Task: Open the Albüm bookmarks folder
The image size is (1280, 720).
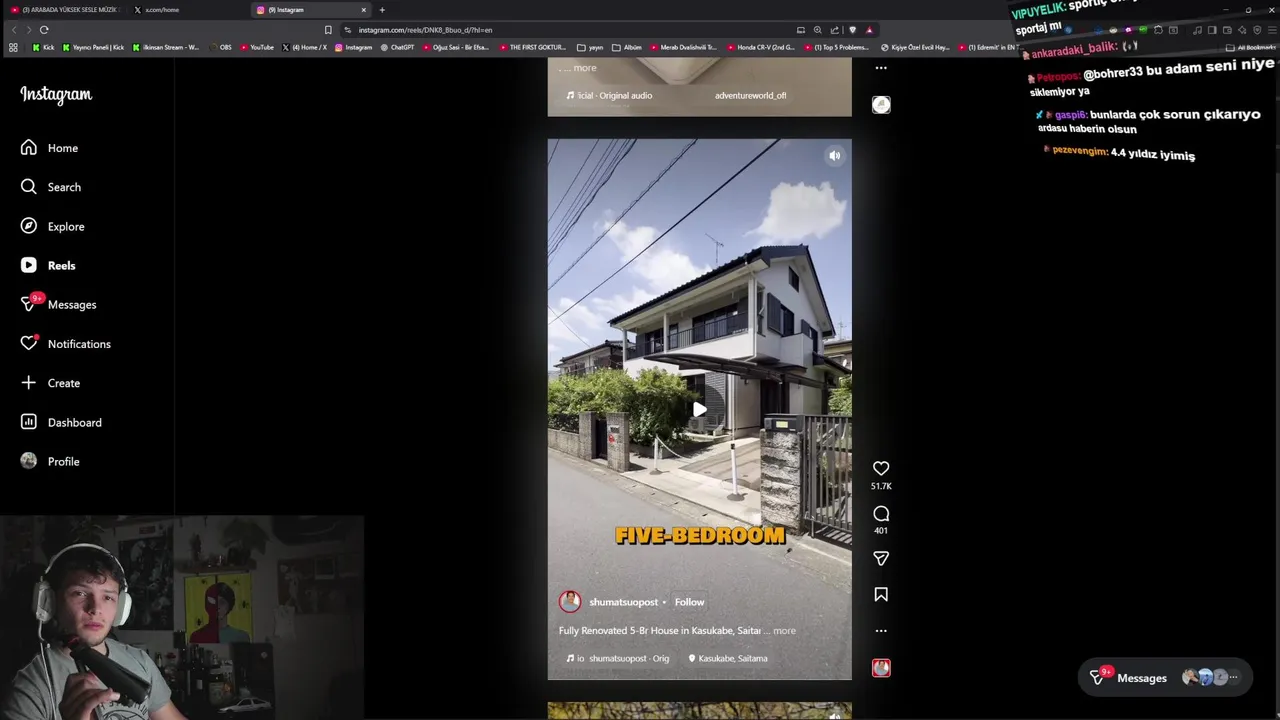Action: coord(627,47)
